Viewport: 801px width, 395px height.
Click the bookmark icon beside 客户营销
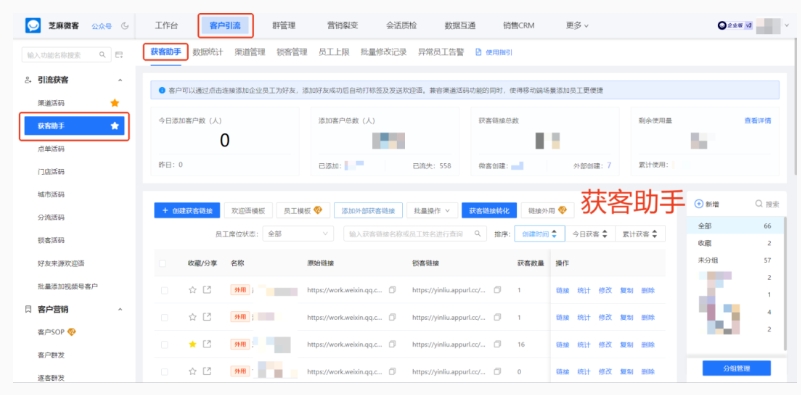(x=28, y=309)
